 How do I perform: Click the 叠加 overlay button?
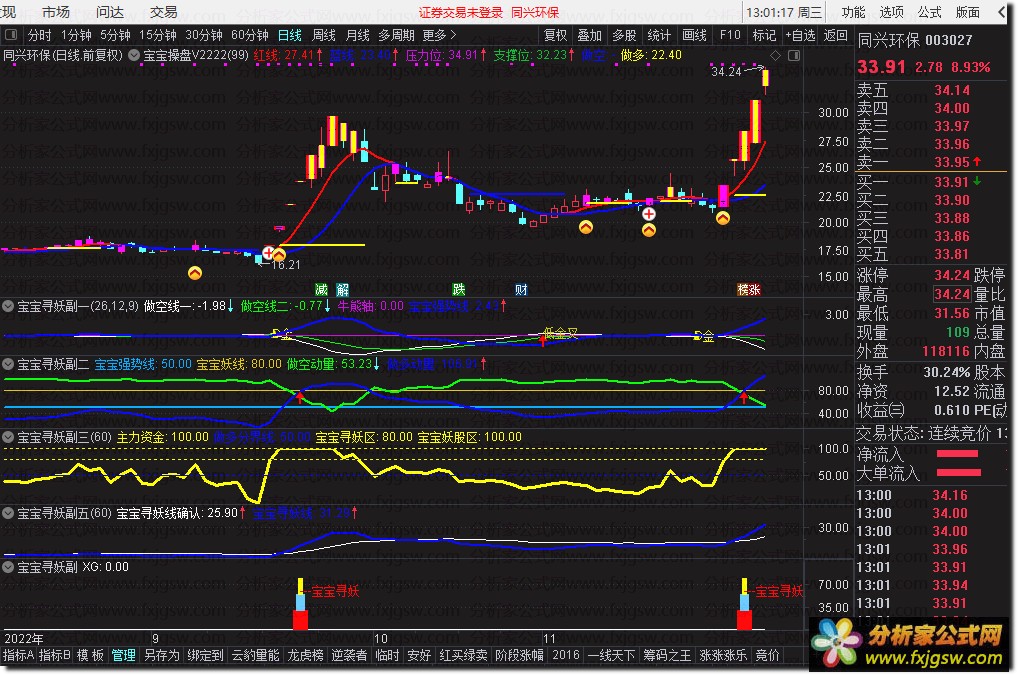pyautogui.click(x=589, y=35)
